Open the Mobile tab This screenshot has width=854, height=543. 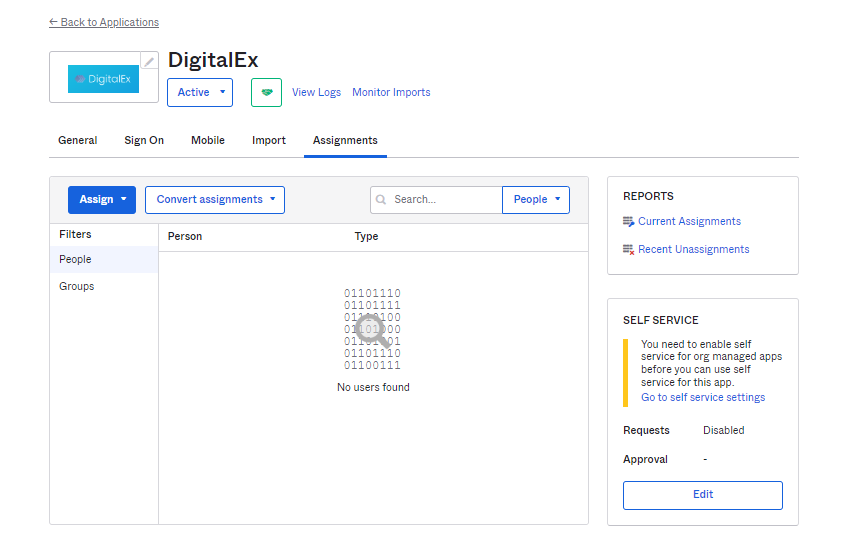click(208, 141)
